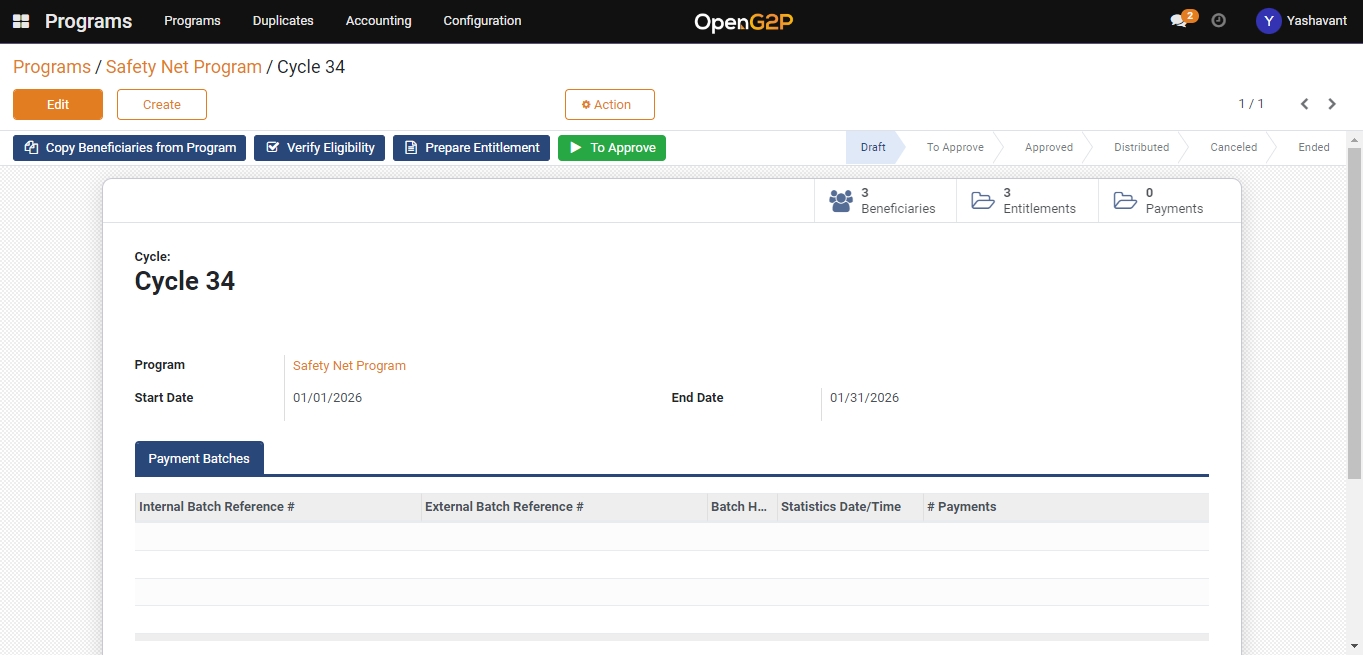Click the Verify Eligibility button
This screenshot has height=655, width=1363.
[319, 148]
